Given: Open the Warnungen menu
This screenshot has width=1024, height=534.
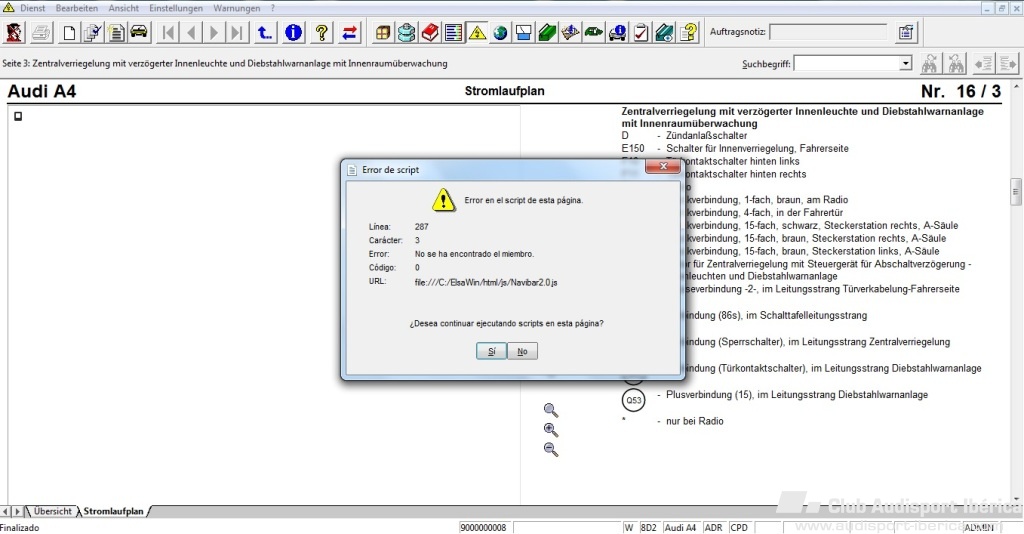Looking at the screenshot, I should pyautogui.click(x=236, y=8).
